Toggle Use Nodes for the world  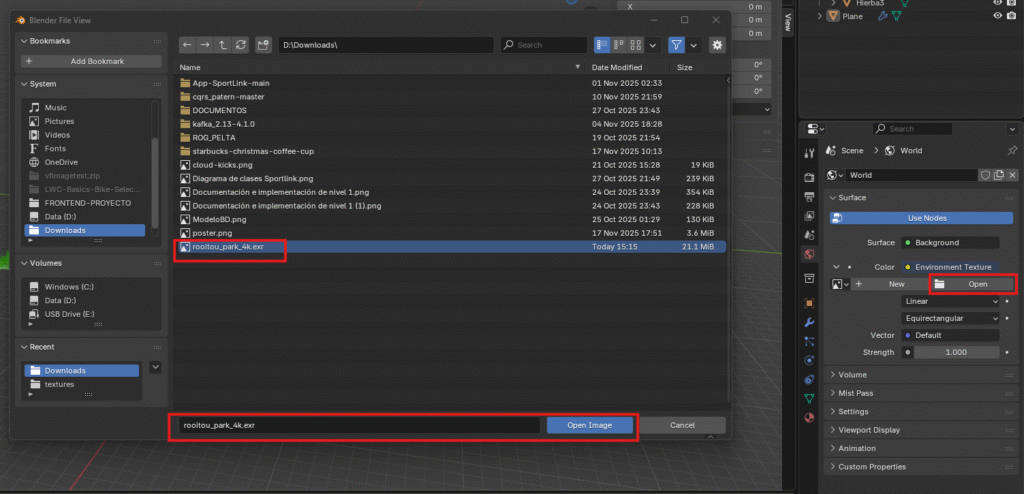pyautogui.click(x=921, y=218)
